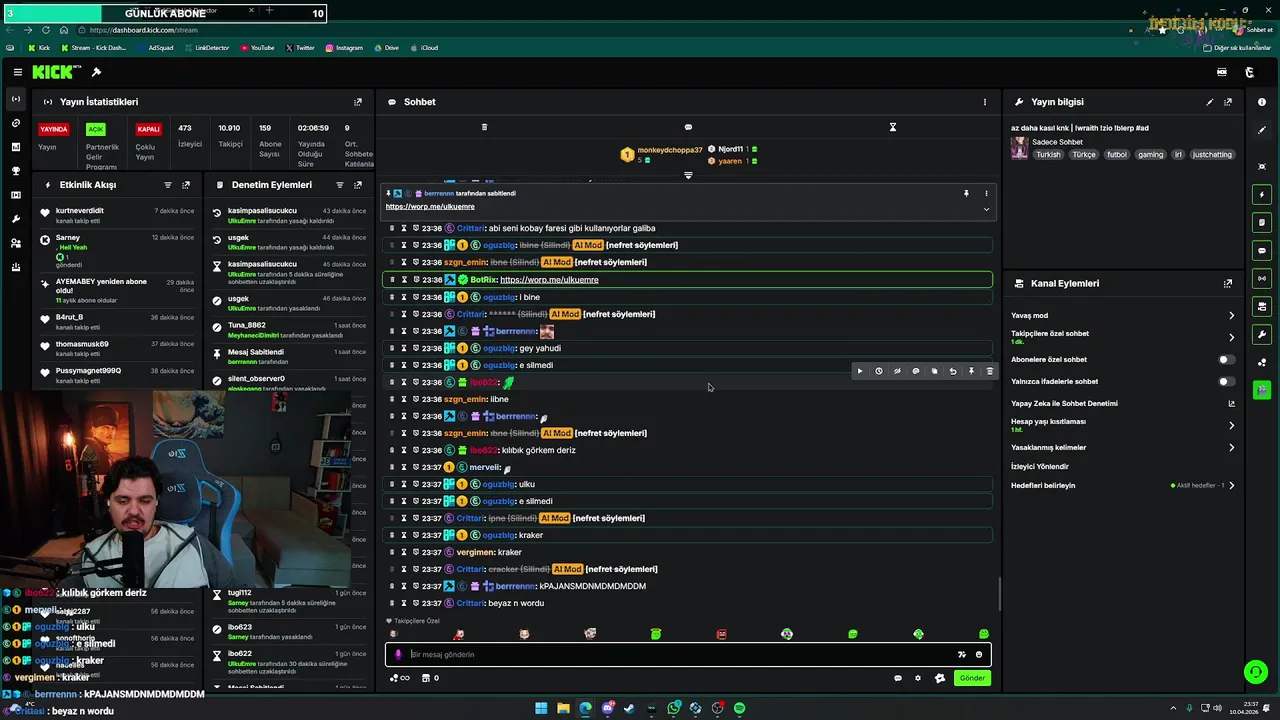Viewport: 1280px width, 720px height.
Task: Pop out the Yayın bilgisi panel
Action: [1228, 102]
